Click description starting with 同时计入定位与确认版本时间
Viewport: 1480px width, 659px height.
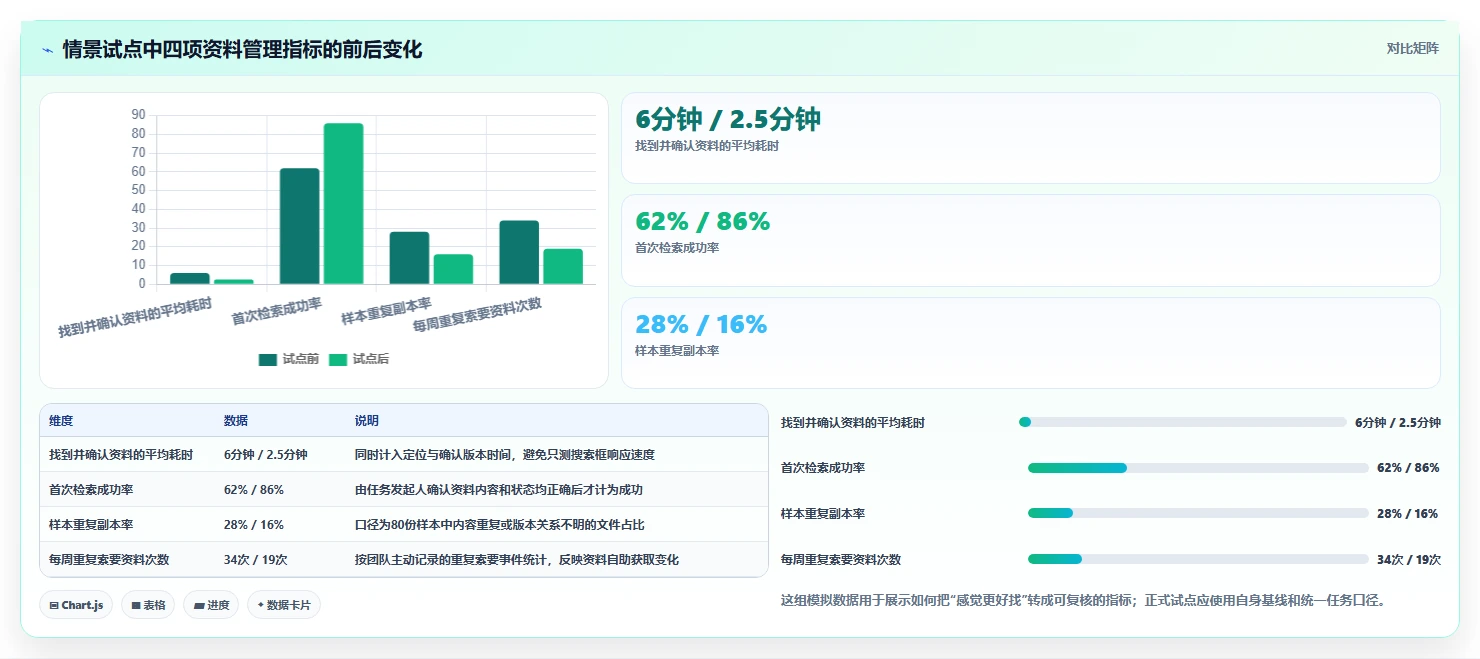pyautogui.click(x=505, y=455)
